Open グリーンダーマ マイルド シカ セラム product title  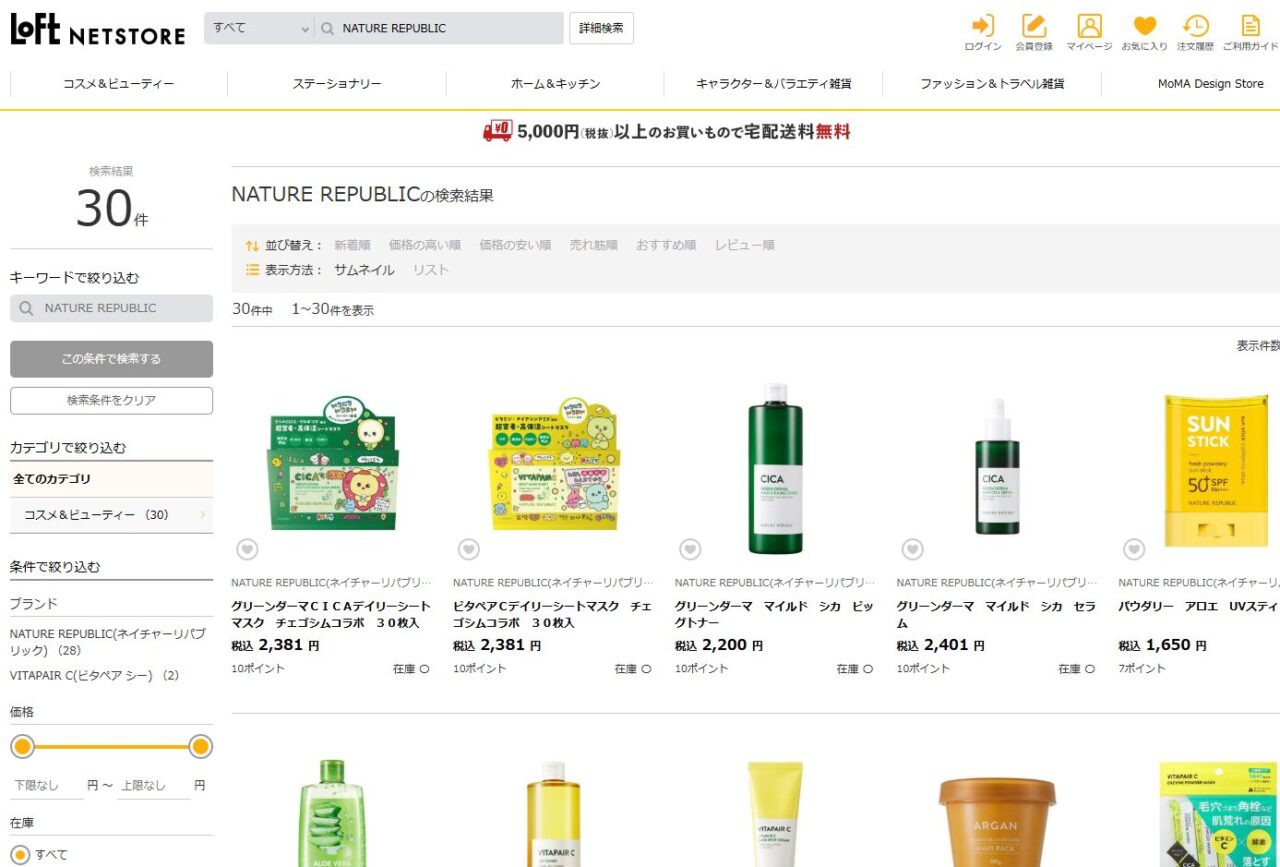[996, 615]
